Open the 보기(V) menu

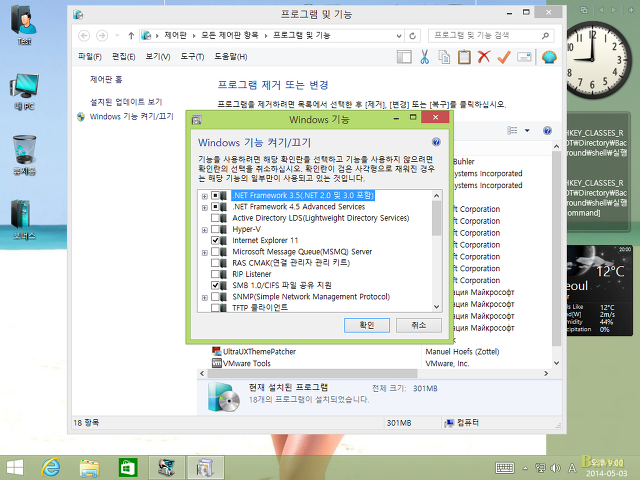[x=158, y=57]
